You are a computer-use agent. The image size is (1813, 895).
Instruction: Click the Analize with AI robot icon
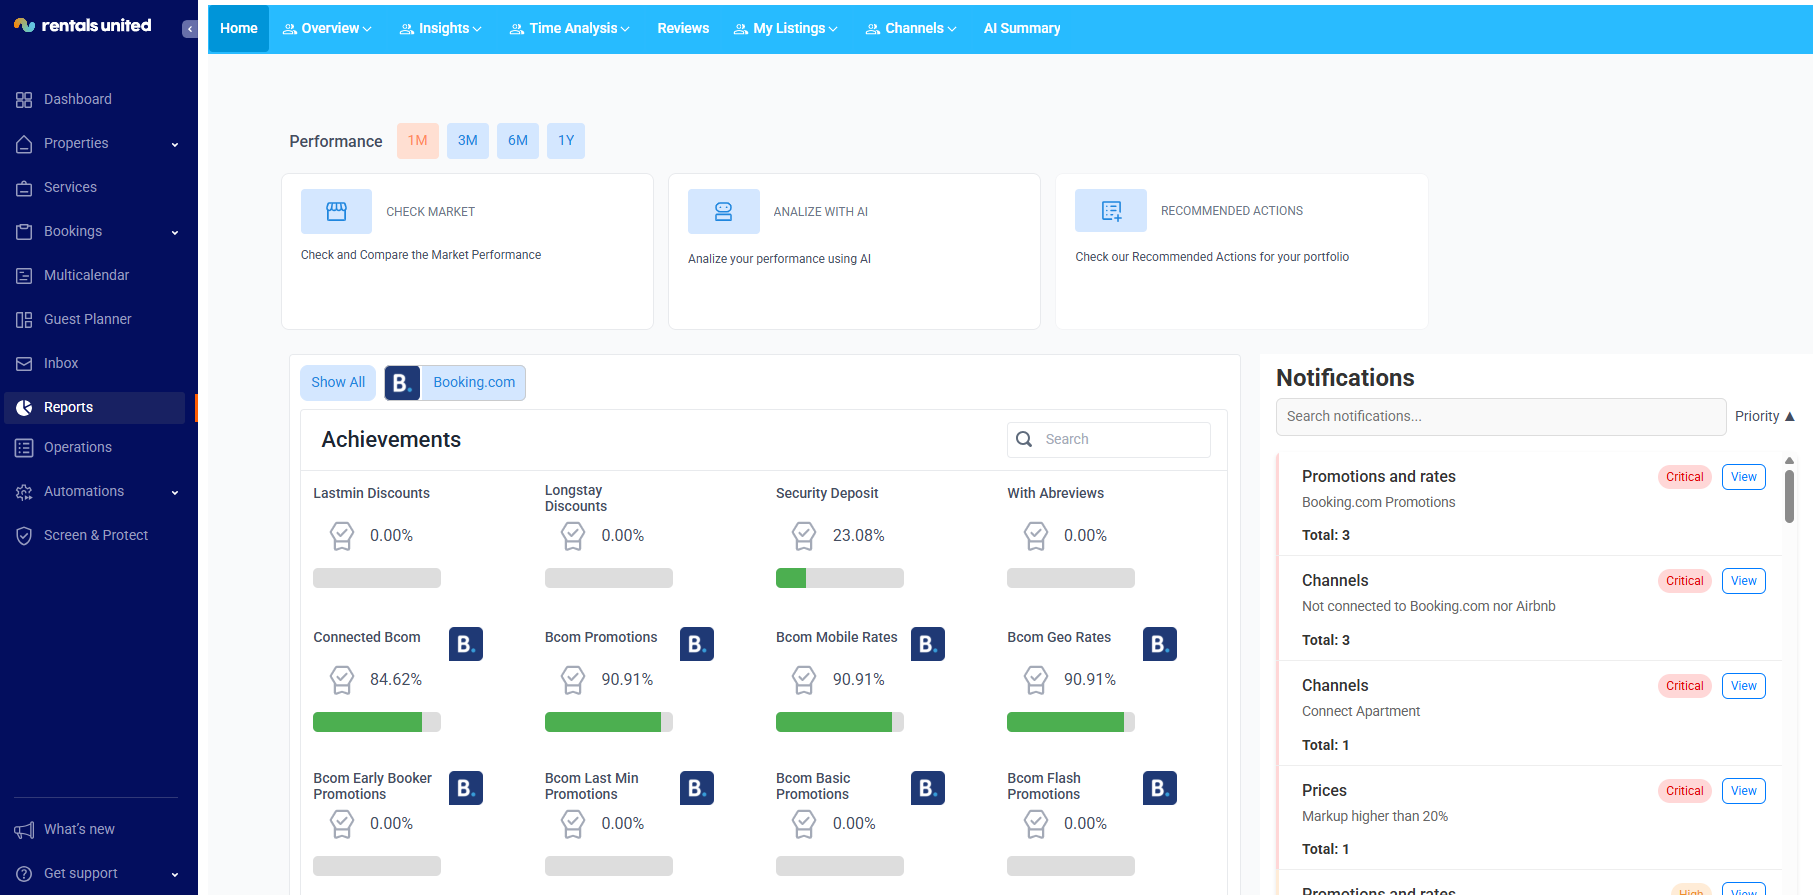(723, 211)
